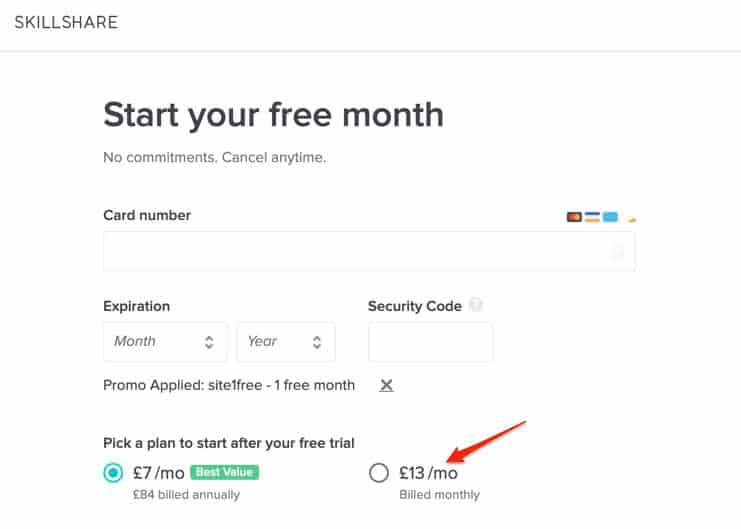Click the Mastercard card icon
Viewport: 741px width, 529px height.
tap(574, 217)
